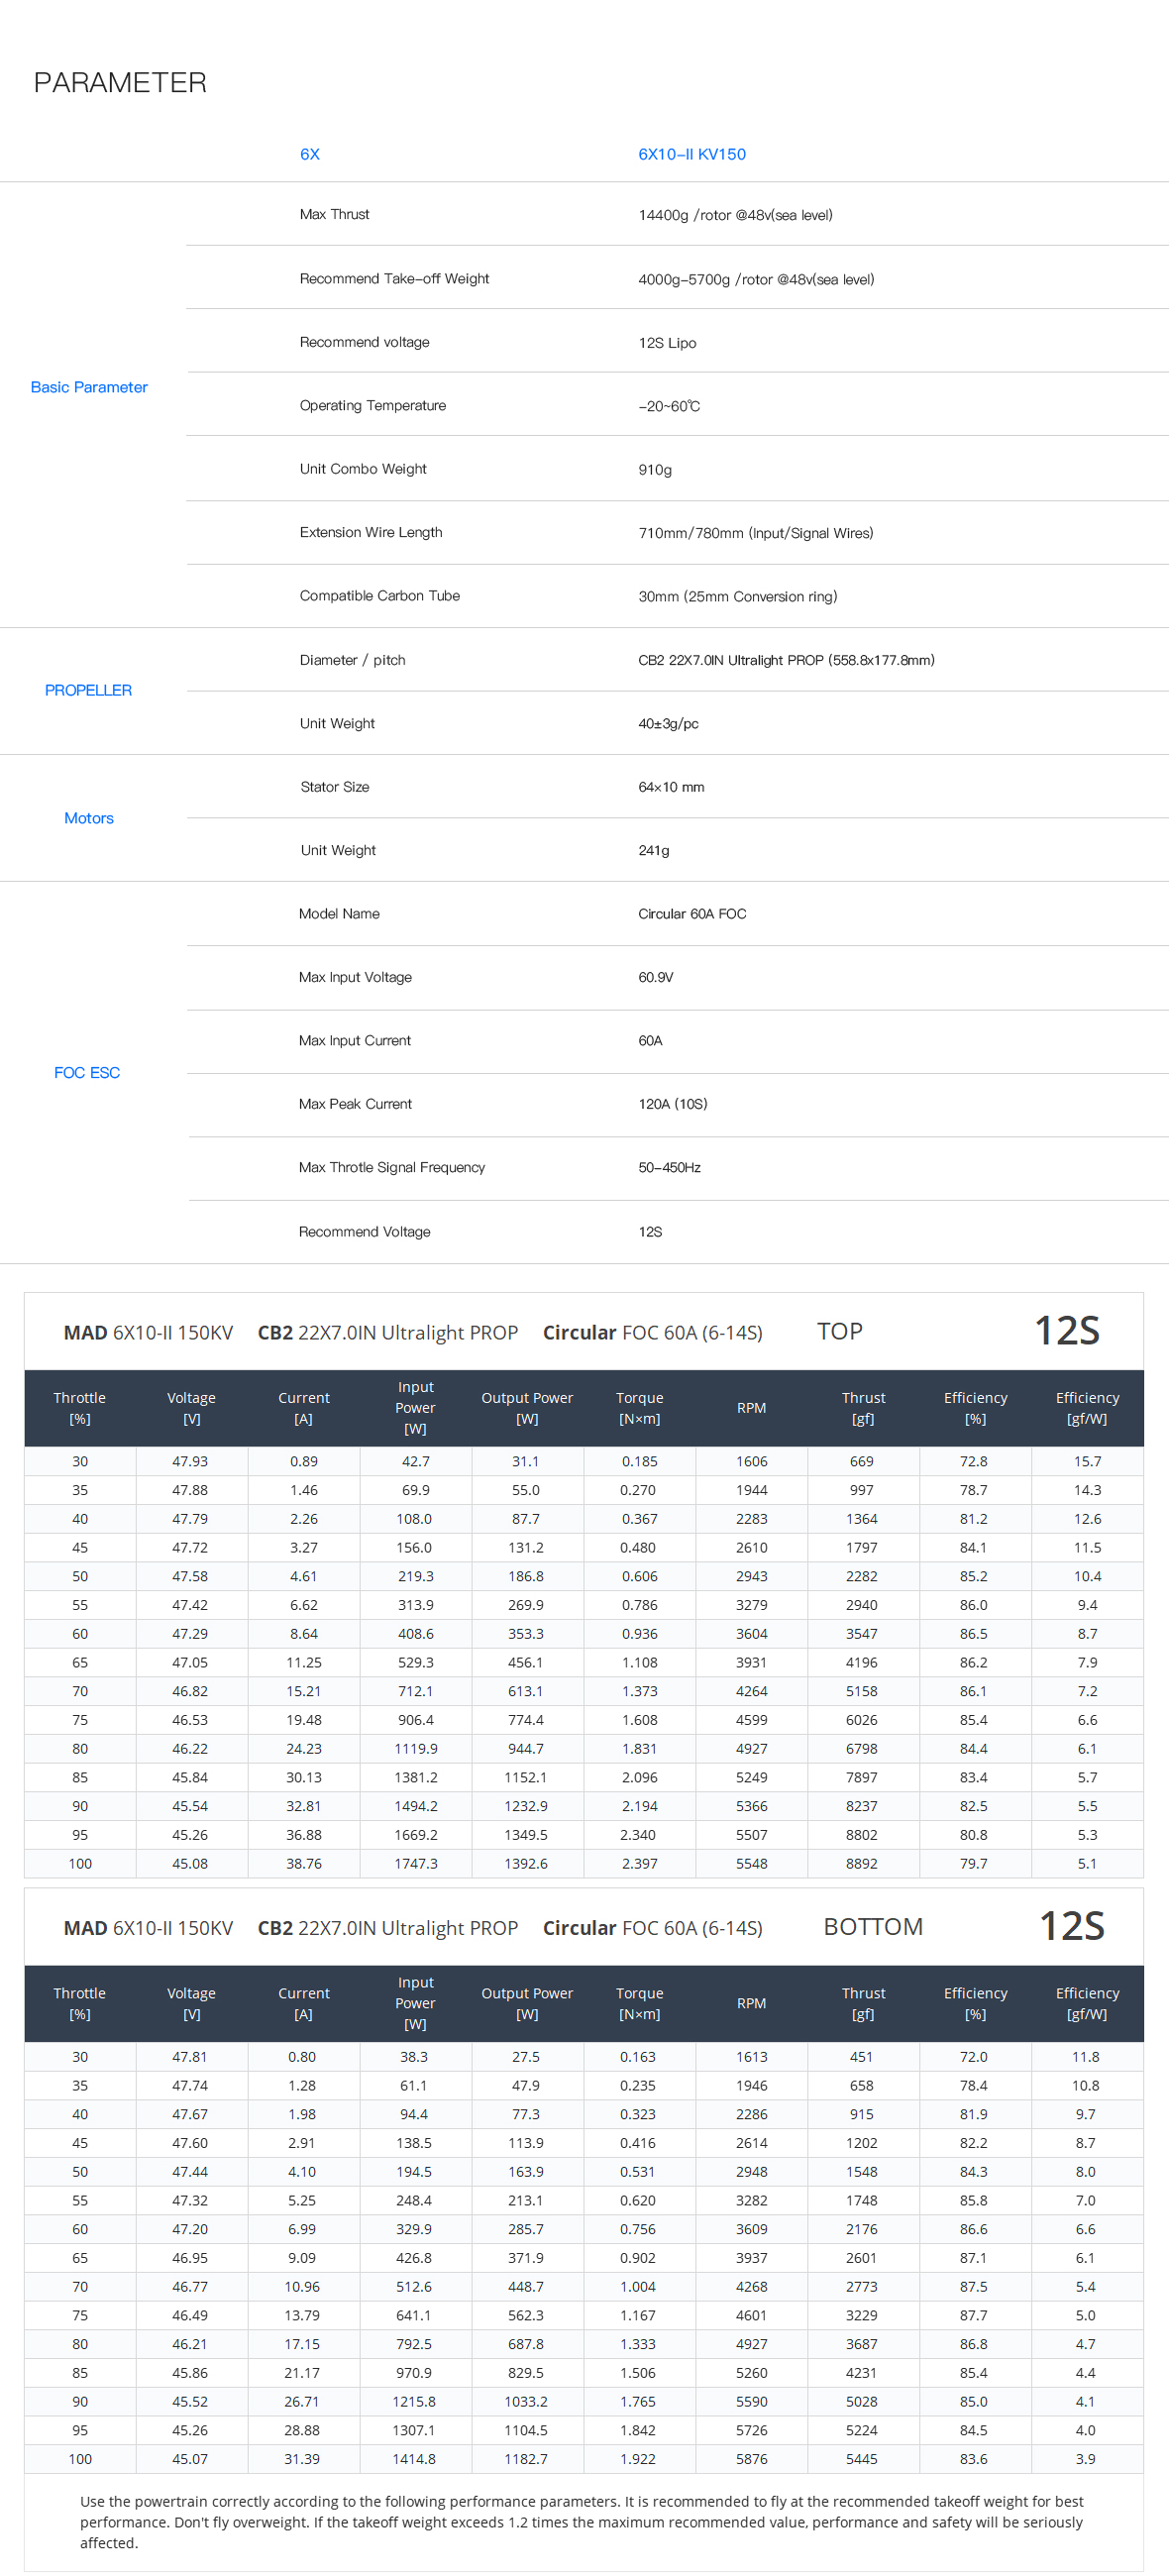Select the 14400g /rotor max thrust value

point(735,215)
